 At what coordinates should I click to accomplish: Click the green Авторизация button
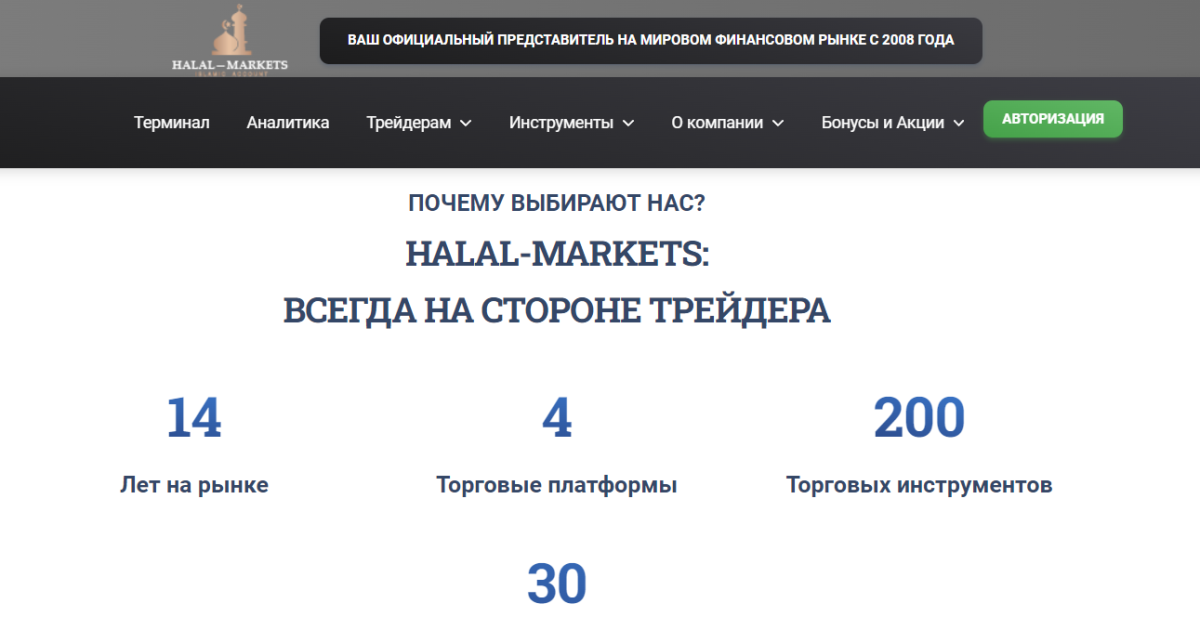click(1053, 119)
